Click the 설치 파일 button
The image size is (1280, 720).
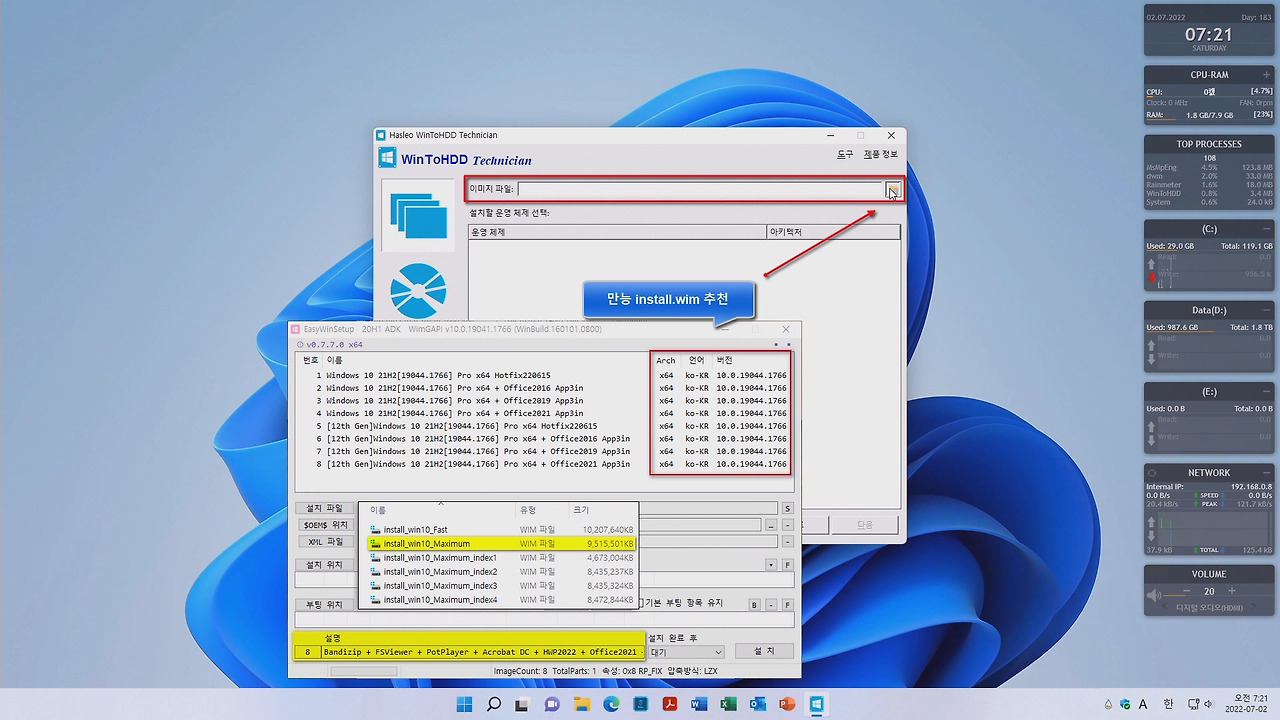pos(324,508)
